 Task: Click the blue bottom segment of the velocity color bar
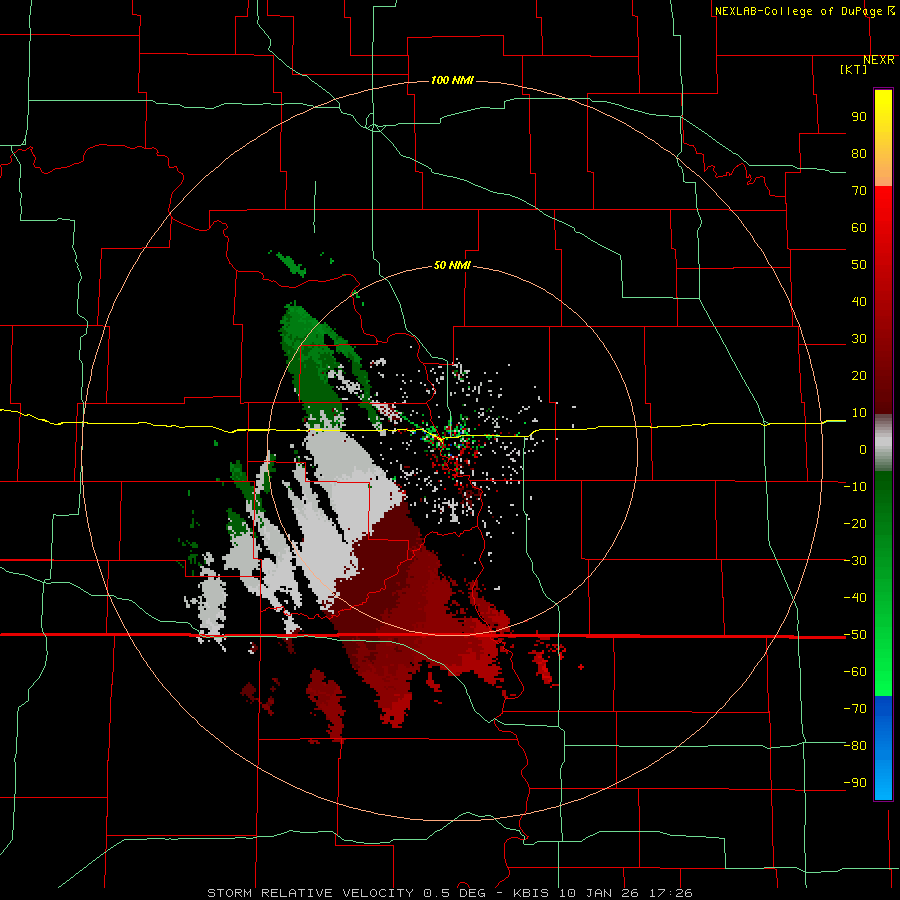click(x=883, y=748)
